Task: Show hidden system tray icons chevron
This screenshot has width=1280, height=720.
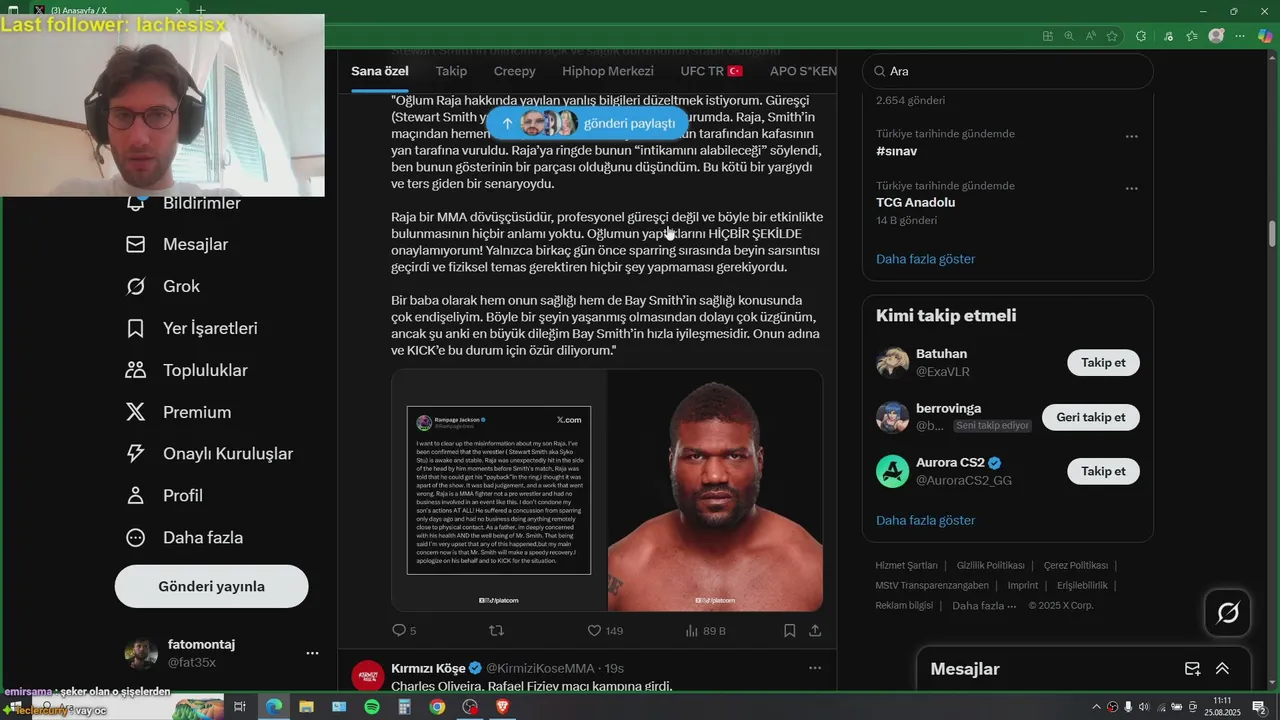Action: pyautogui.click(x=1096, y=707)
